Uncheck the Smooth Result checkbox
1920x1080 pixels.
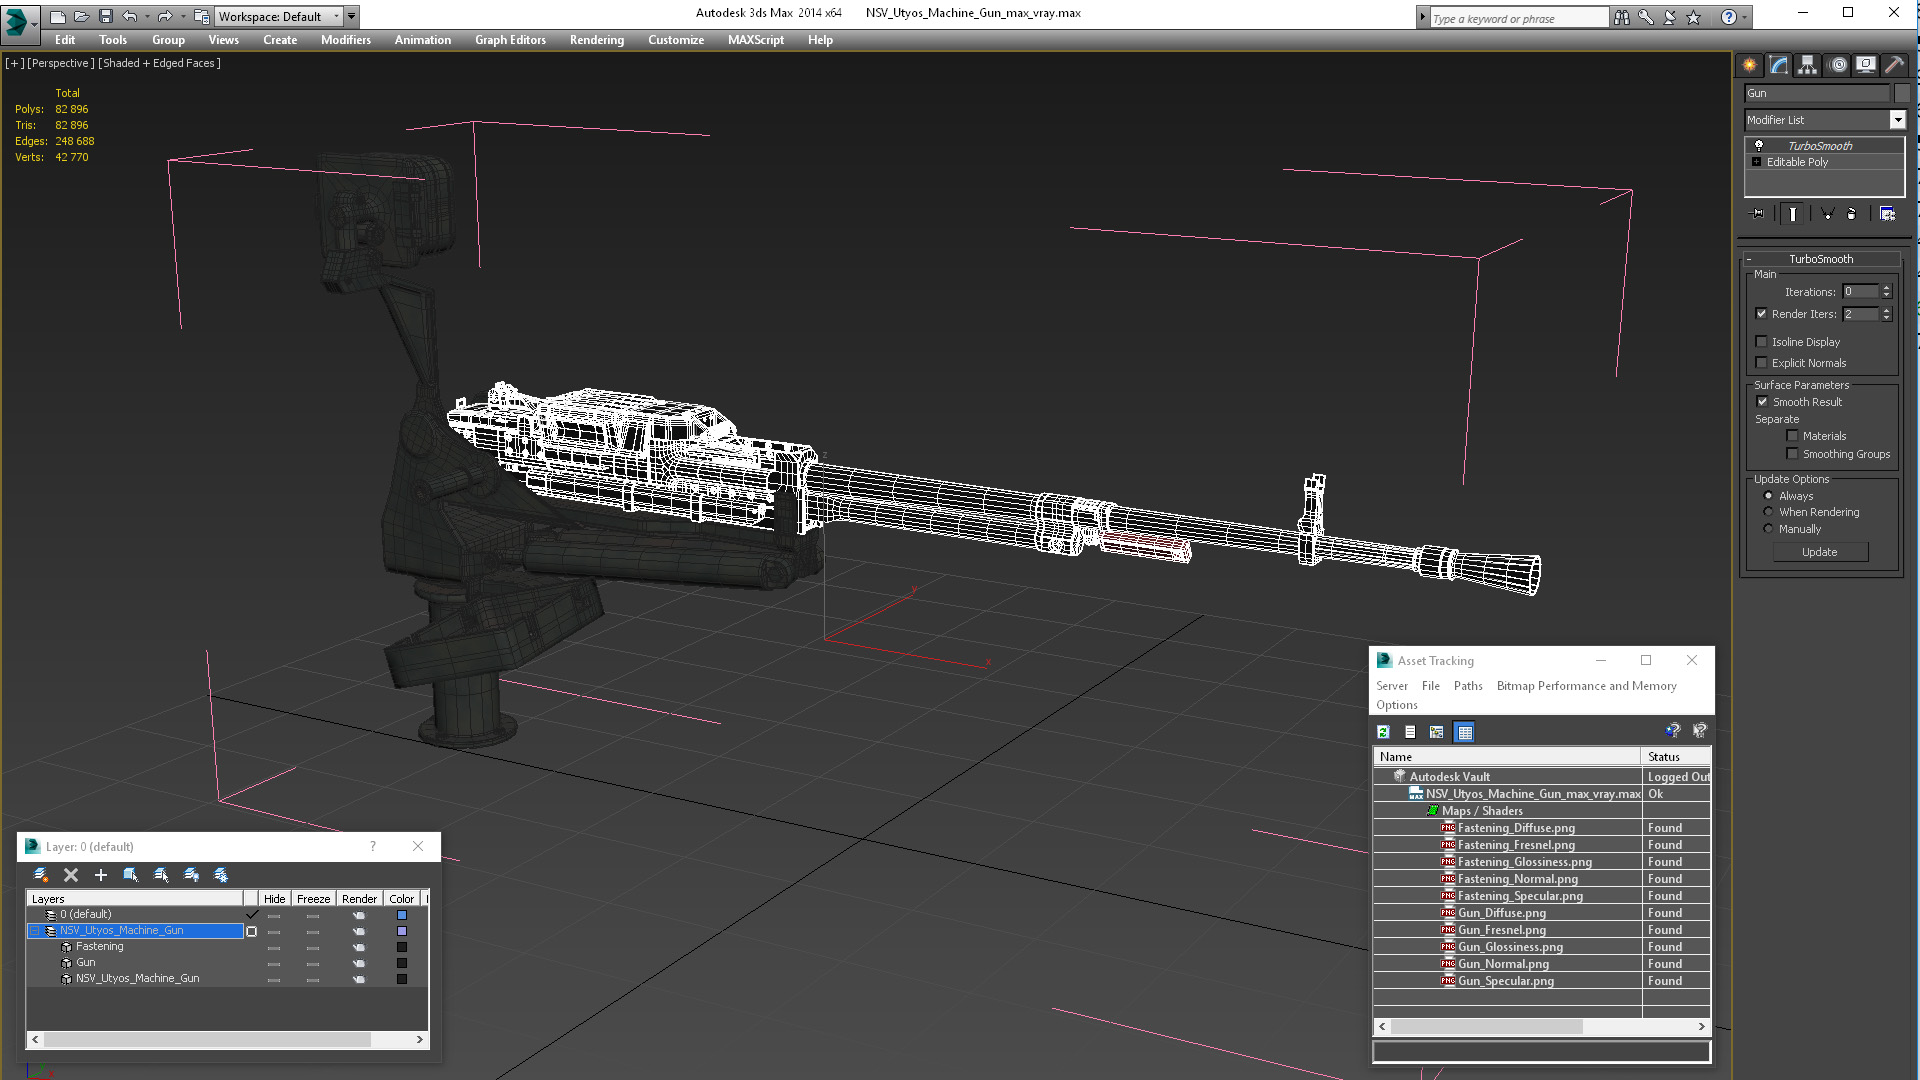click(x=1762, y=402)
